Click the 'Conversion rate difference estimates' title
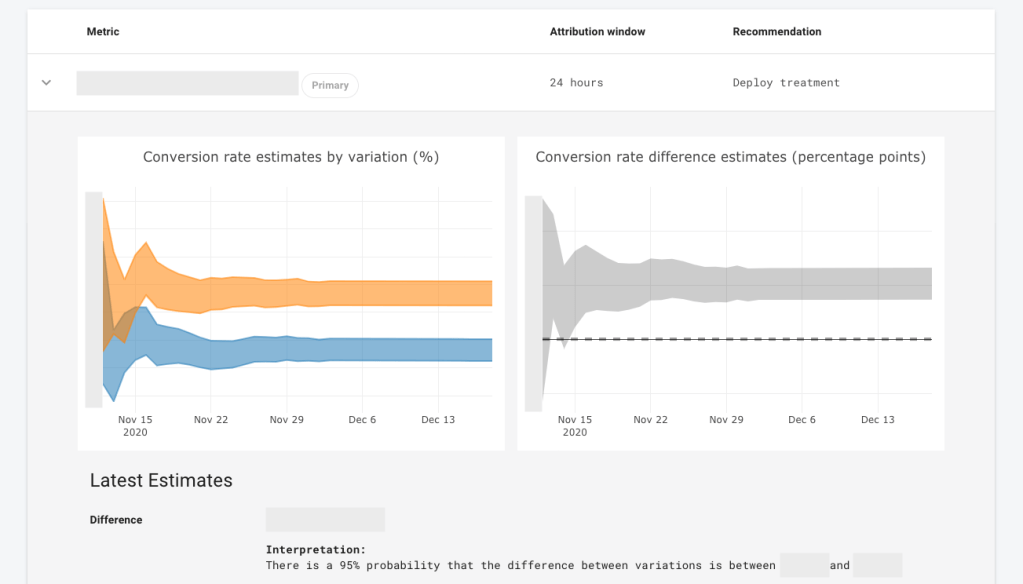The image size is (1023, 584). click(x=730, y=157)
